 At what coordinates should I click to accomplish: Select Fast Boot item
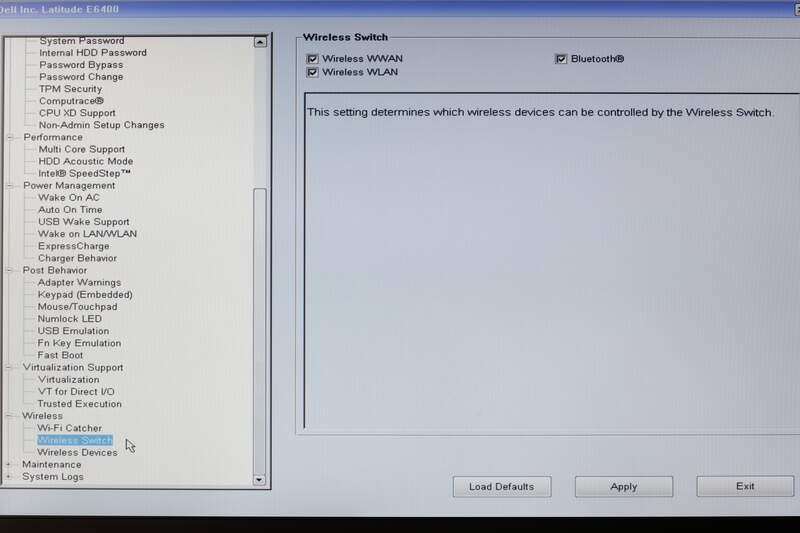click(60, 355)
